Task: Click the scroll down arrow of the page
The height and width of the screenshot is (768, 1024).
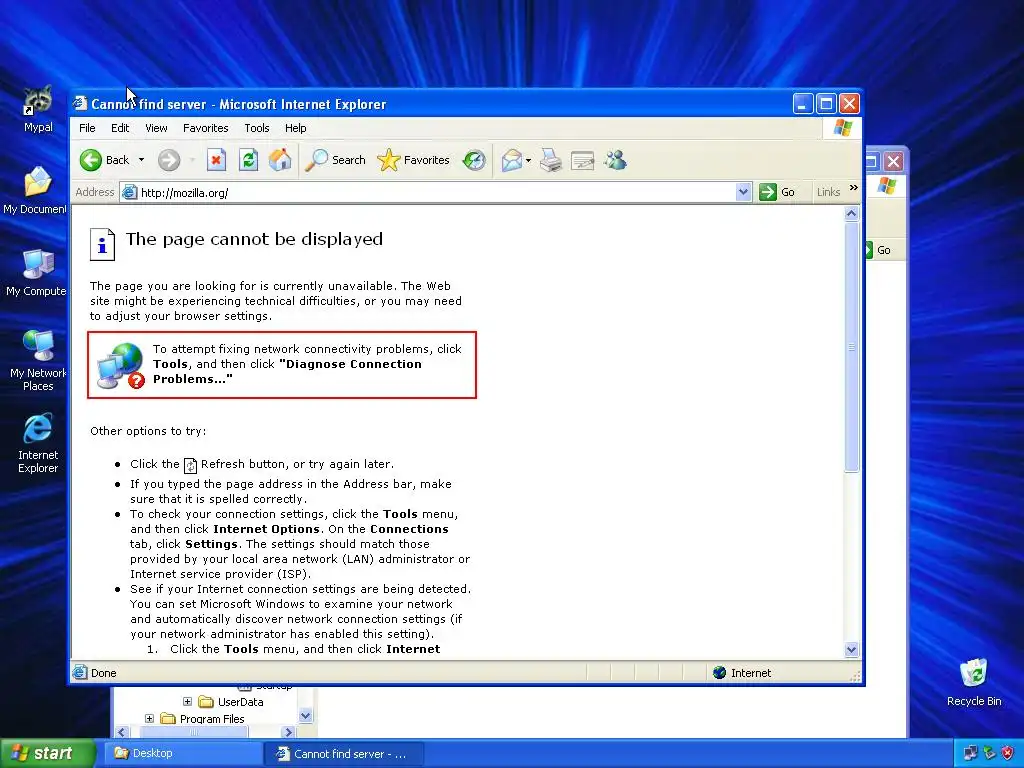Action: coord(851,649)
